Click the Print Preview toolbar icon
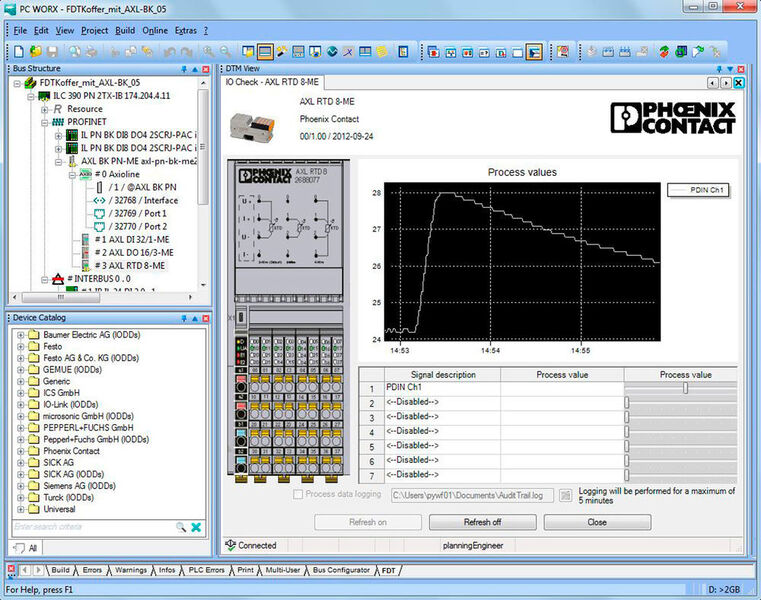The height and width of the screenshot is (600, 761). (x=74, y=51)
